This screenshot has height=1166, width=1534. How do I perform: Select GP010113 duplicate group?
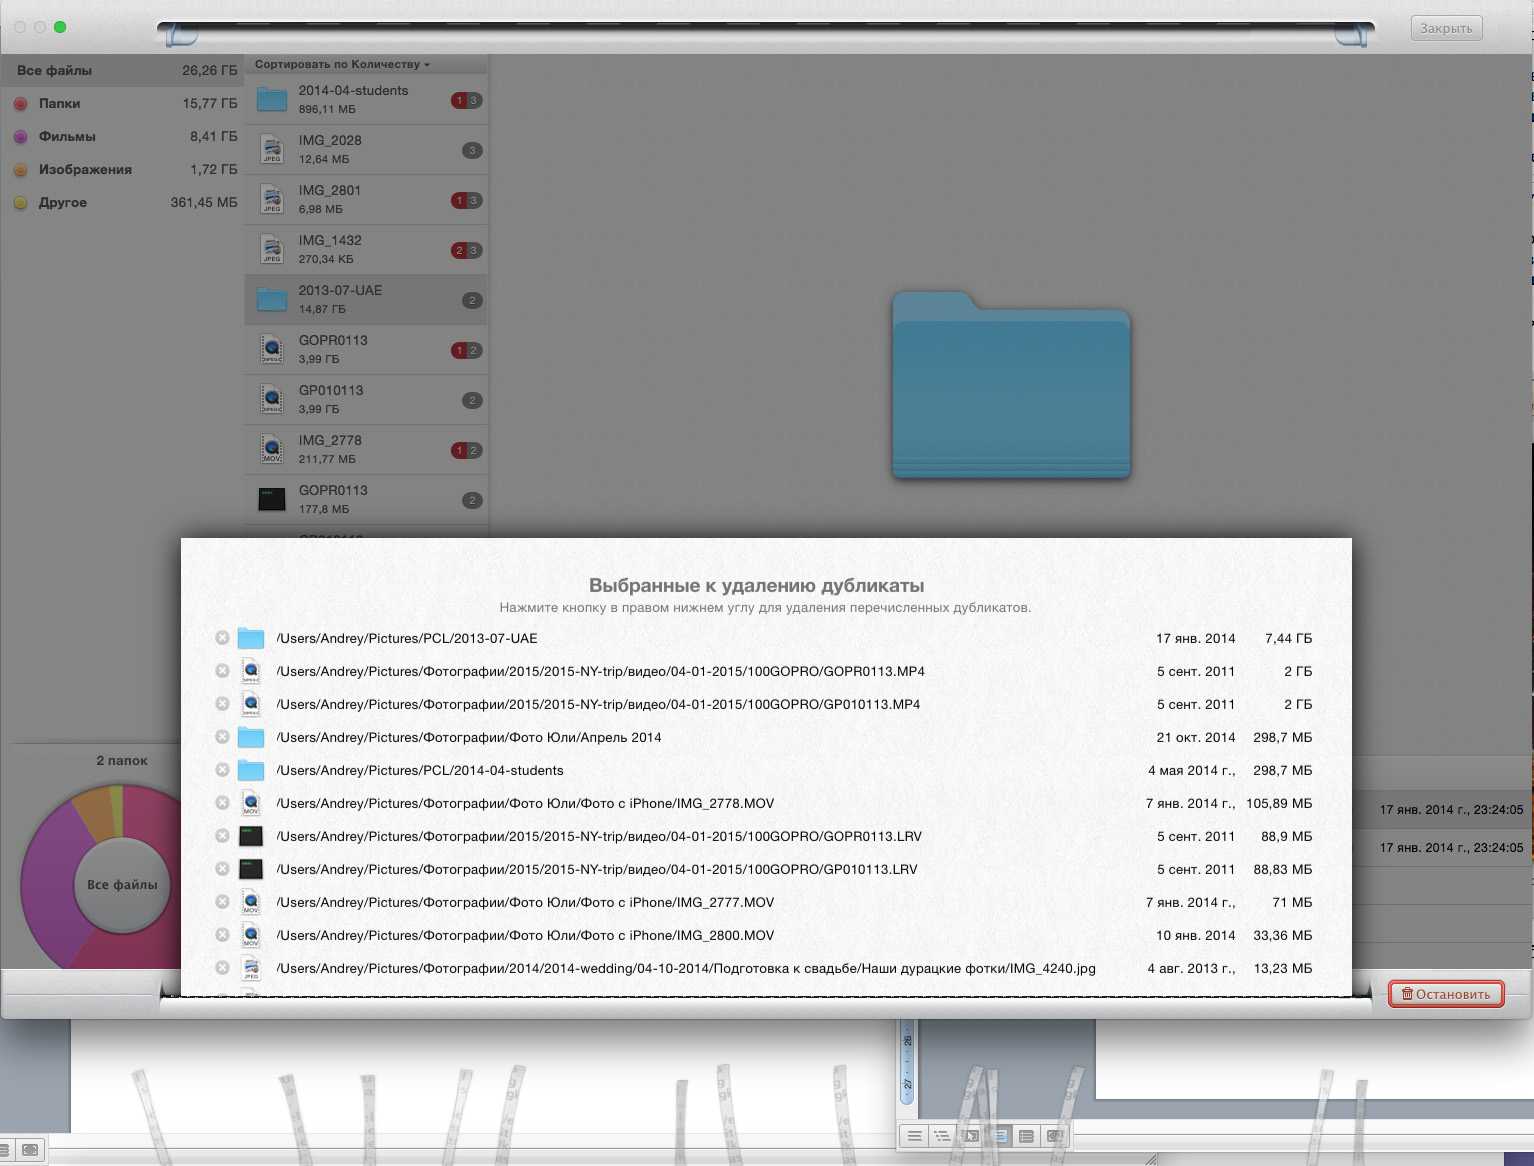pos(366,399)
